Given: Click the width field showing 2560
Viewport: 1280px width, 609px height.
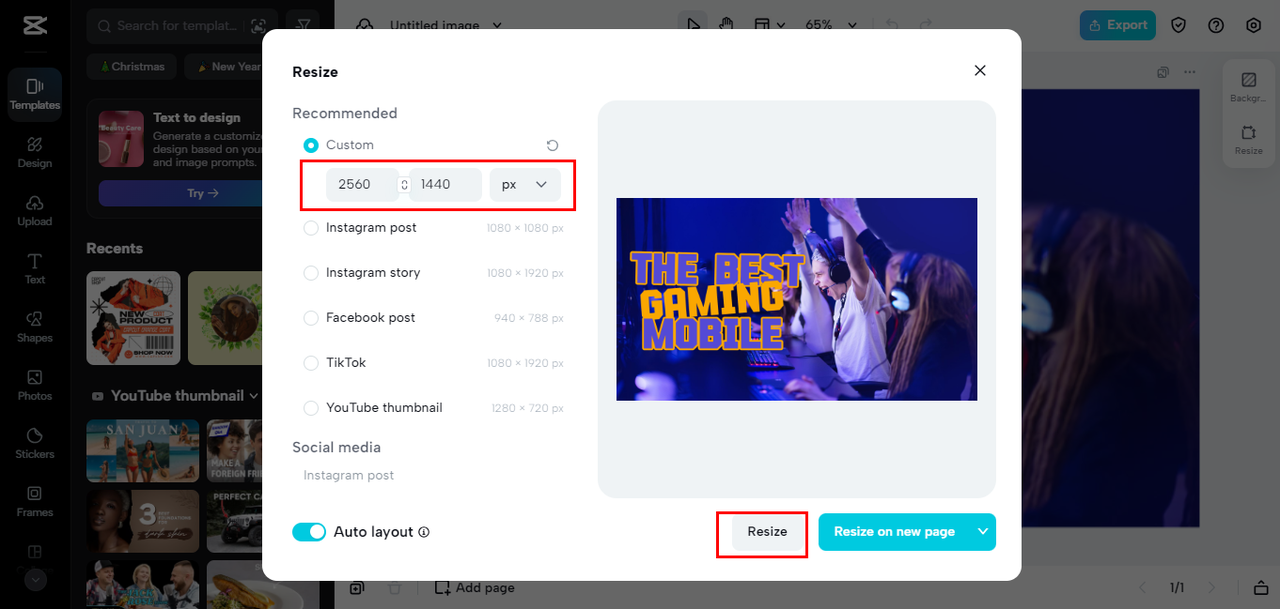Looking at the screenshot, I should click(362, 184).
